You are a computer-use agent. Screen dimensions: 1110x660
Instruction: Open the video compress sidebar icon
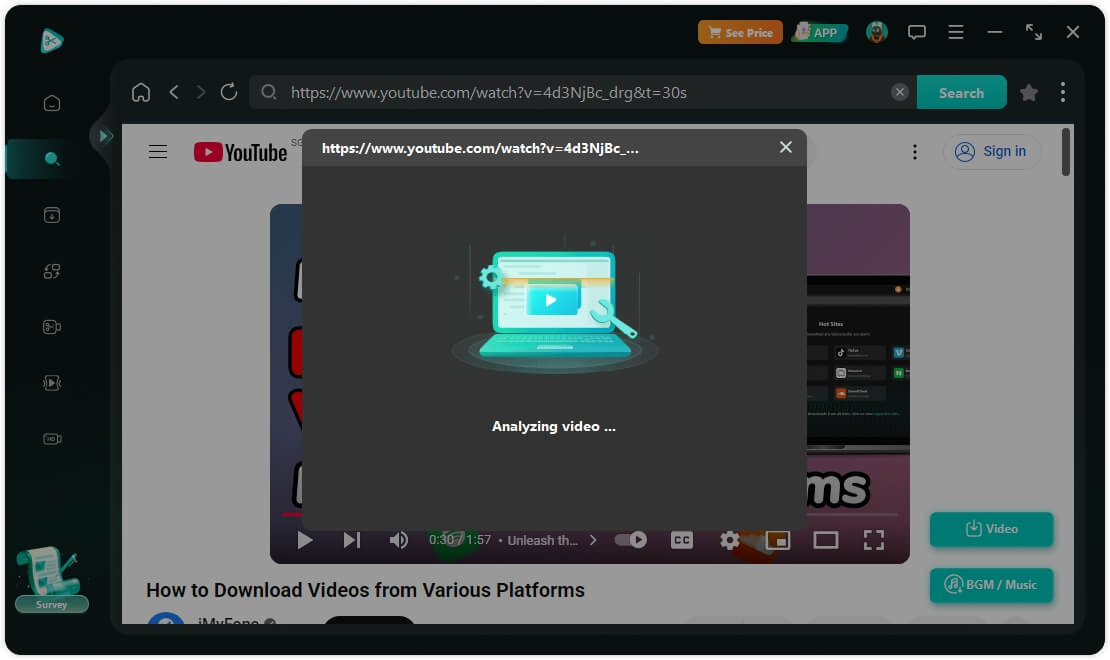[x=52, y=383]
